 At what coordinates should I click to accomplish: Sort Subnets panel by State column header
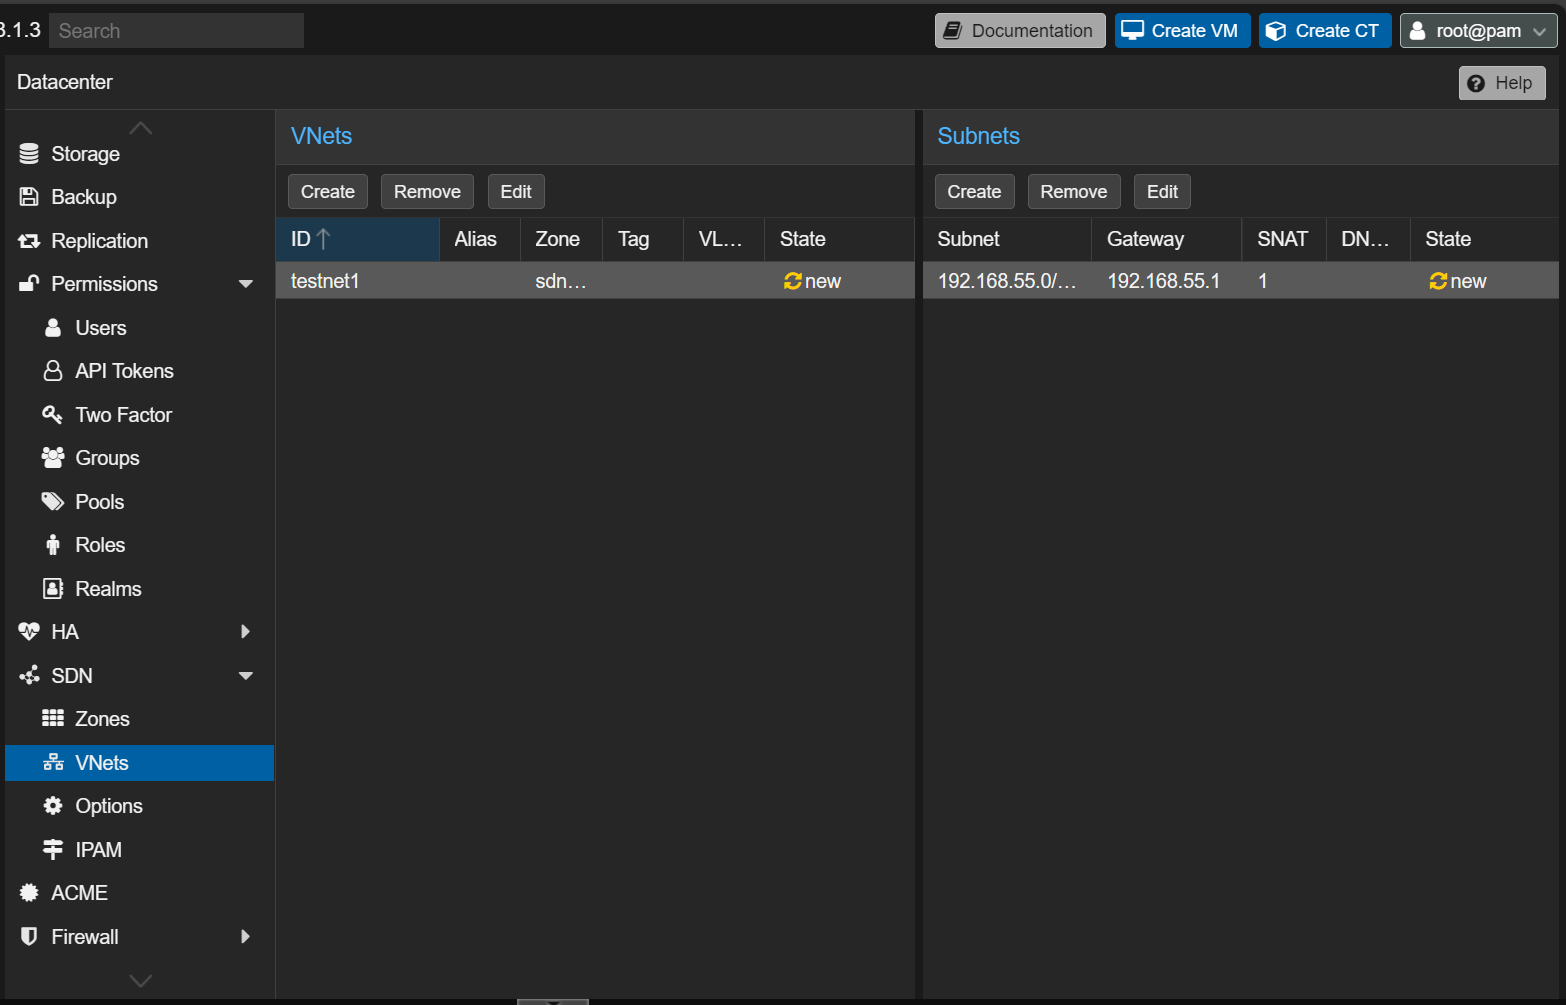tap(1484, 239)
